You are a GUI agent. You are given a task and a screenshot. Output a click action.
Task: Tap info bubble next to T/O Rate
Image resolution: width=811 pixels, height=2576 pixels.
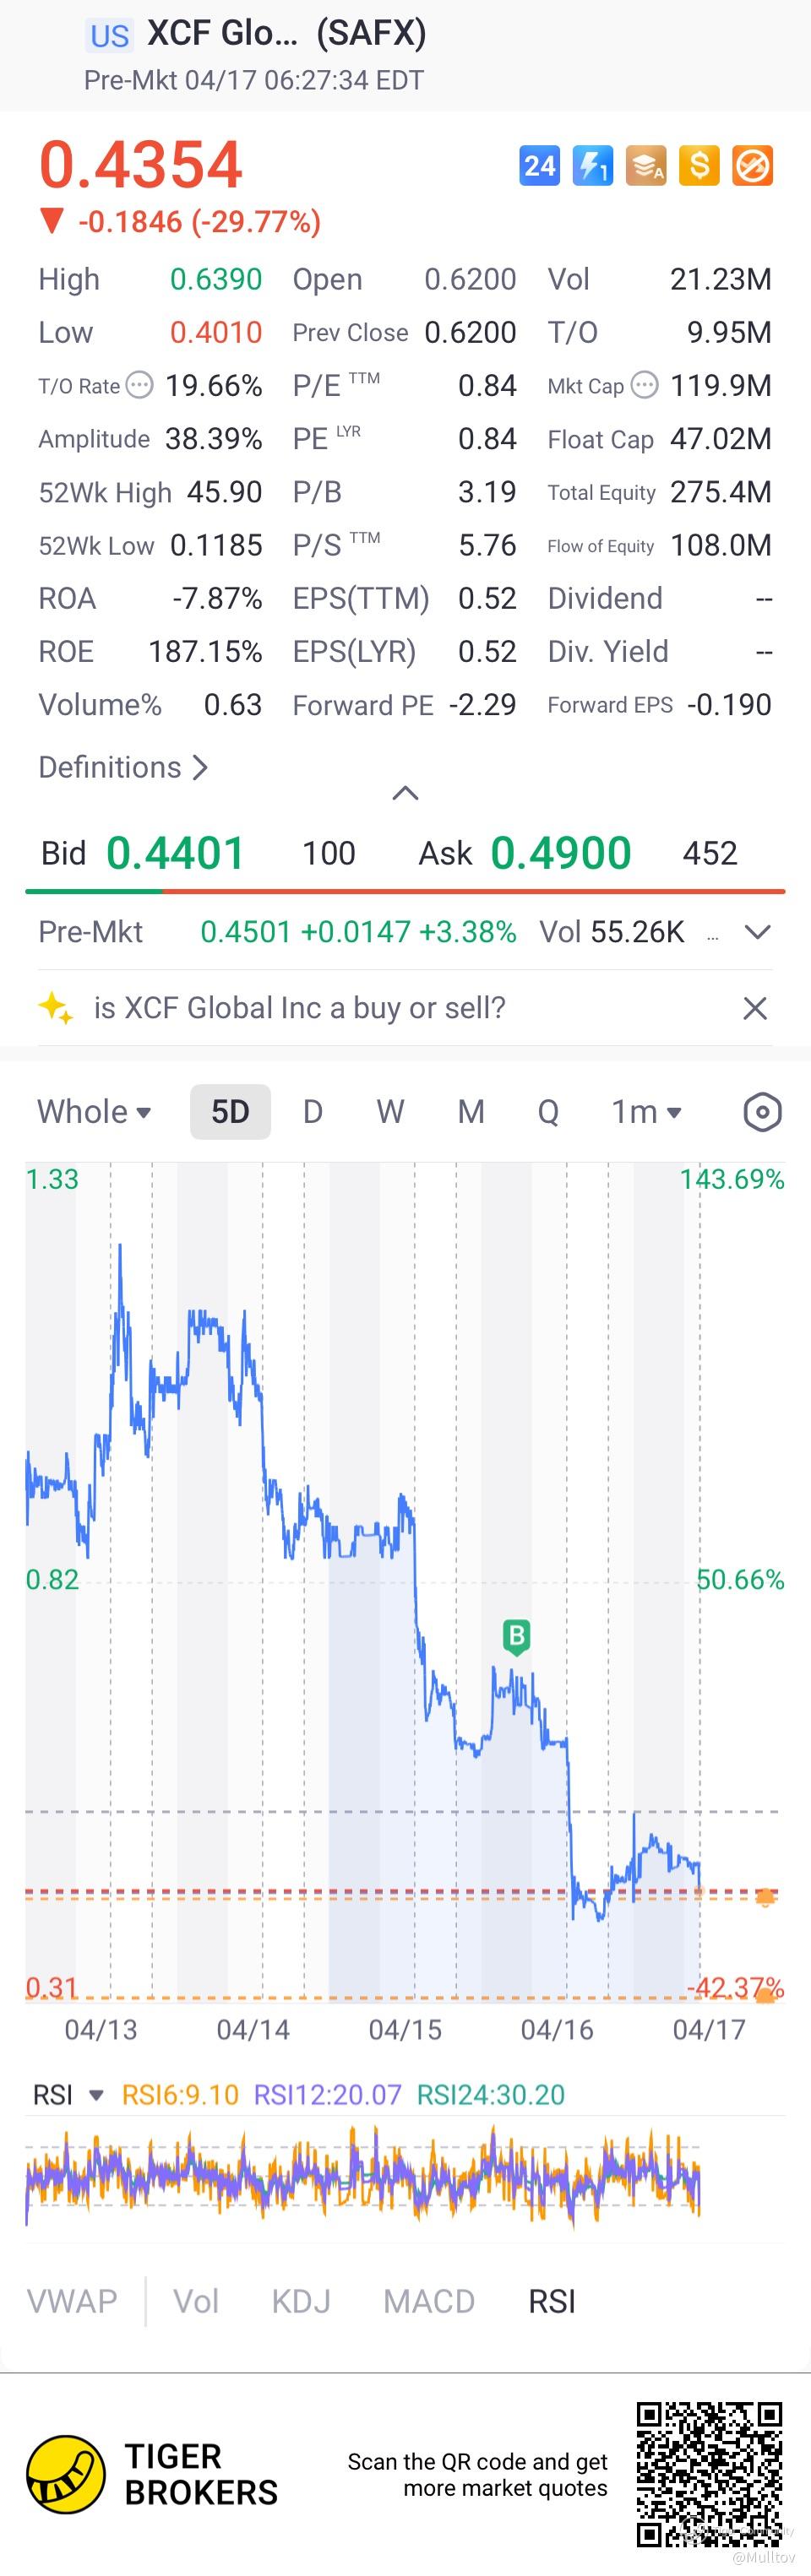[x=140, y=386]
